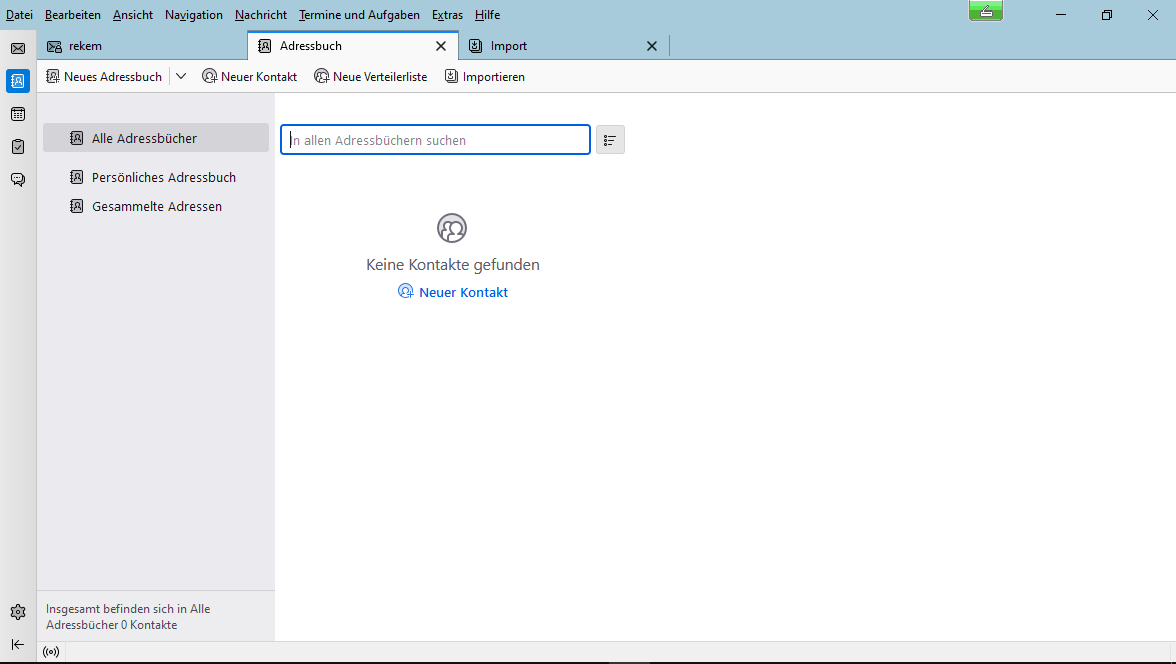The width and height of the screenshot is (1176, 664).
Task: Switch to the rekem mail tab
Action: 85,46
